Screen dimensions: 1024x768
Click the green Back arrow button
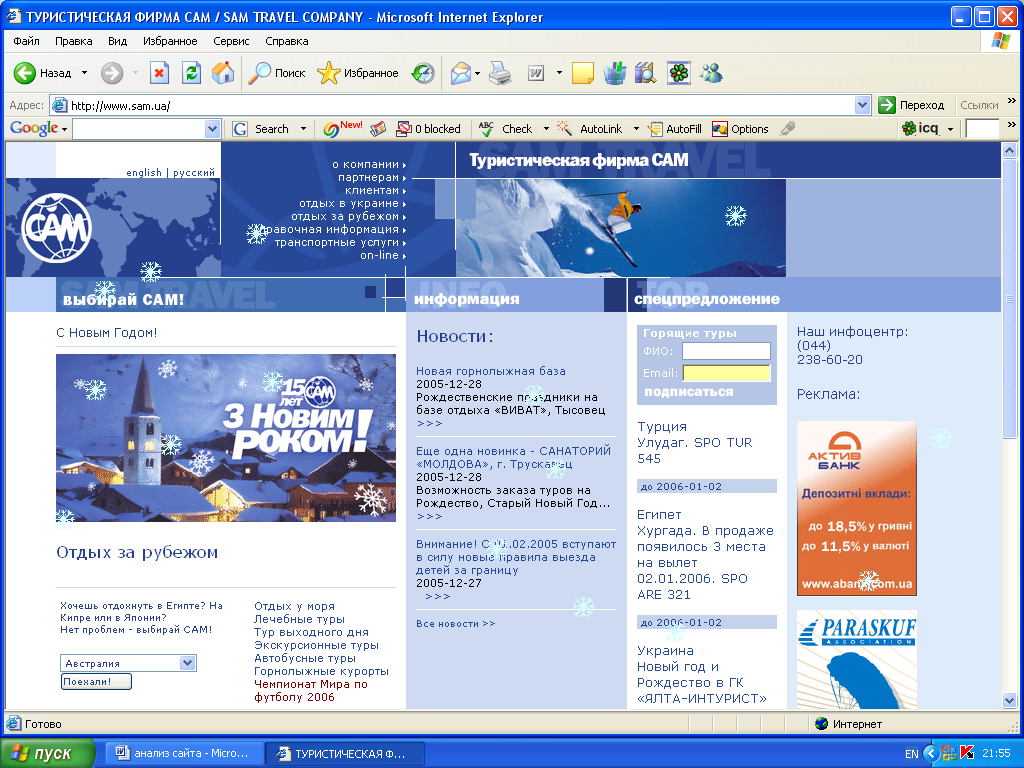(x=25, y=73)
